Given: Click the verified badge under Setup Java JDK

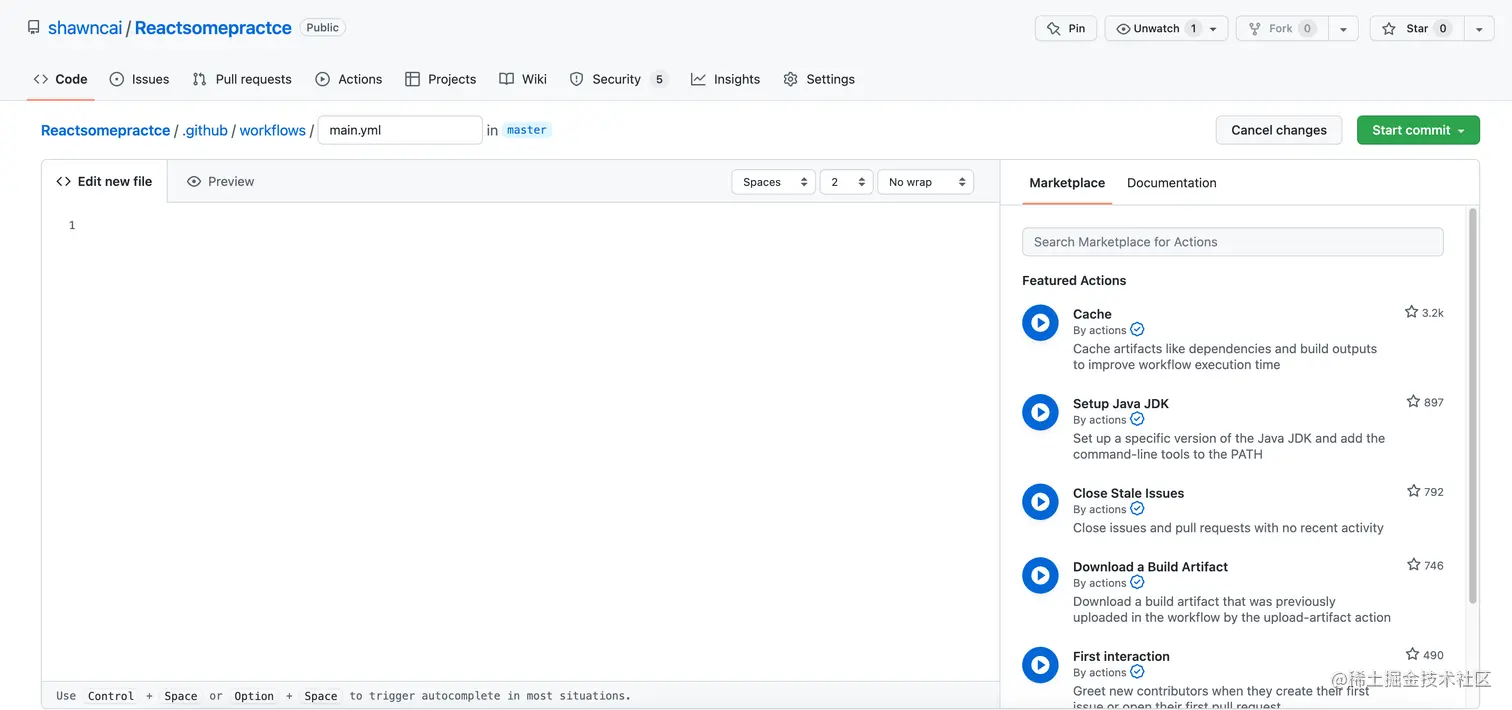Looking at the screenshot, I should 1137,420.
